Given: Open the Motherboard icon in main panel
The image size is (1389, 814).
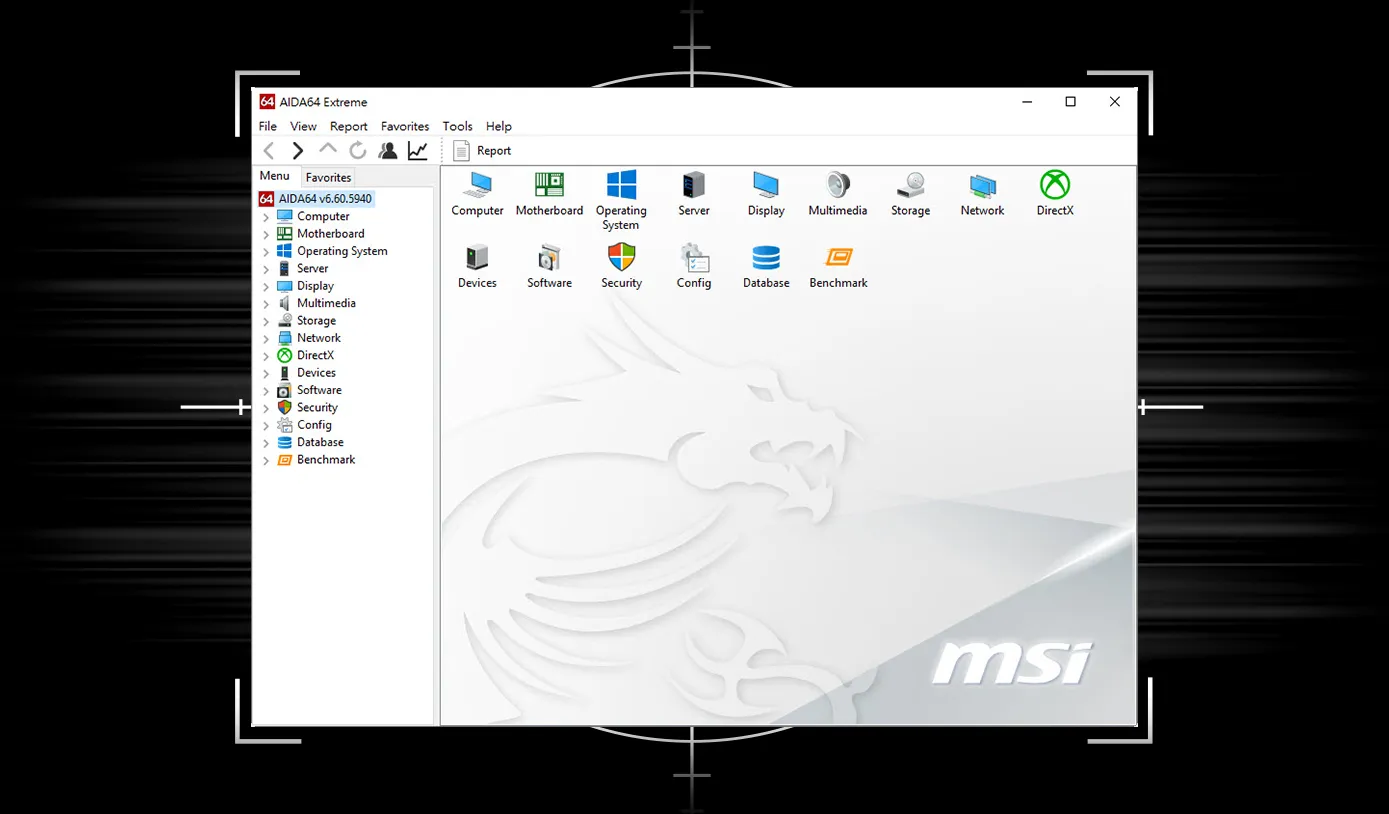Looking at the screenshot, I should [x=549, y=186].
